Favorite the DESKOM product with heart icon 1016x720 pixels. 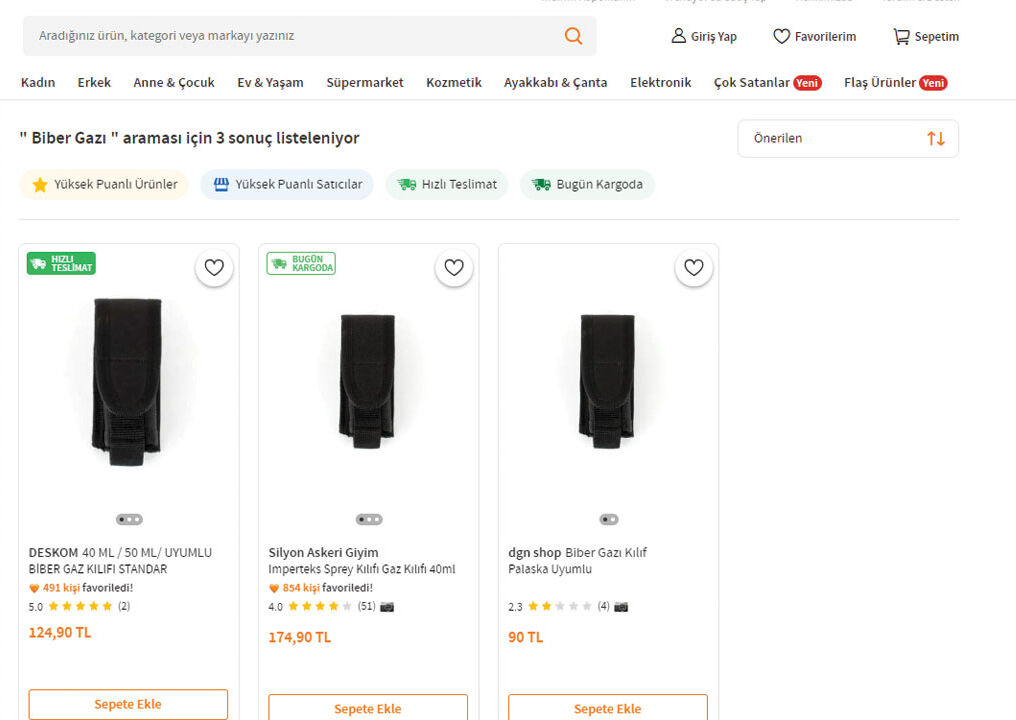pos(214,267)
